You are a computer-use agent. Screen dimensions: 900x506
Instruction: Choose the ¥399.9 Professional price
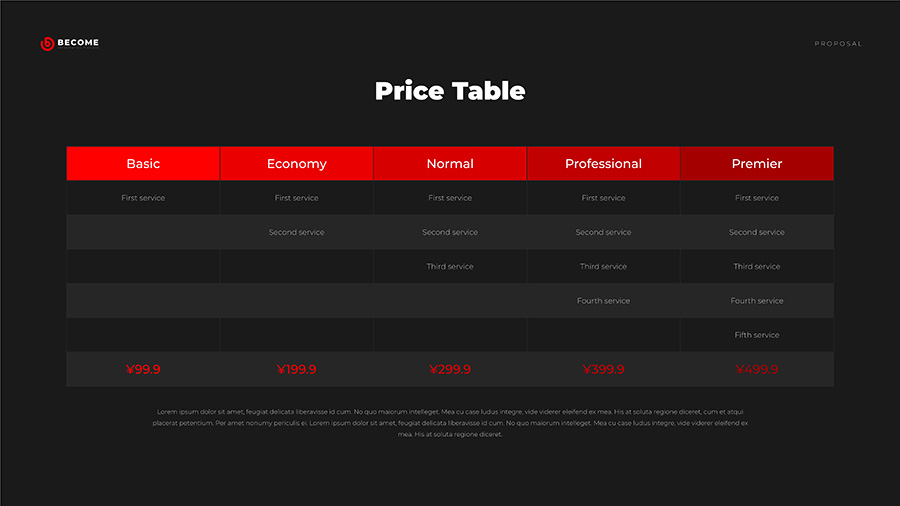(603, 369)
